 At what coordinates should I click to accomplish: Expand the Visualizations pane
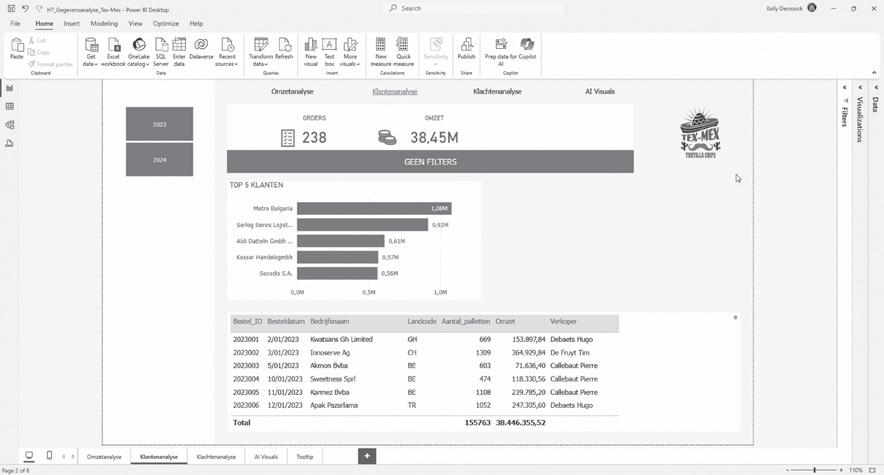point(860,88)
